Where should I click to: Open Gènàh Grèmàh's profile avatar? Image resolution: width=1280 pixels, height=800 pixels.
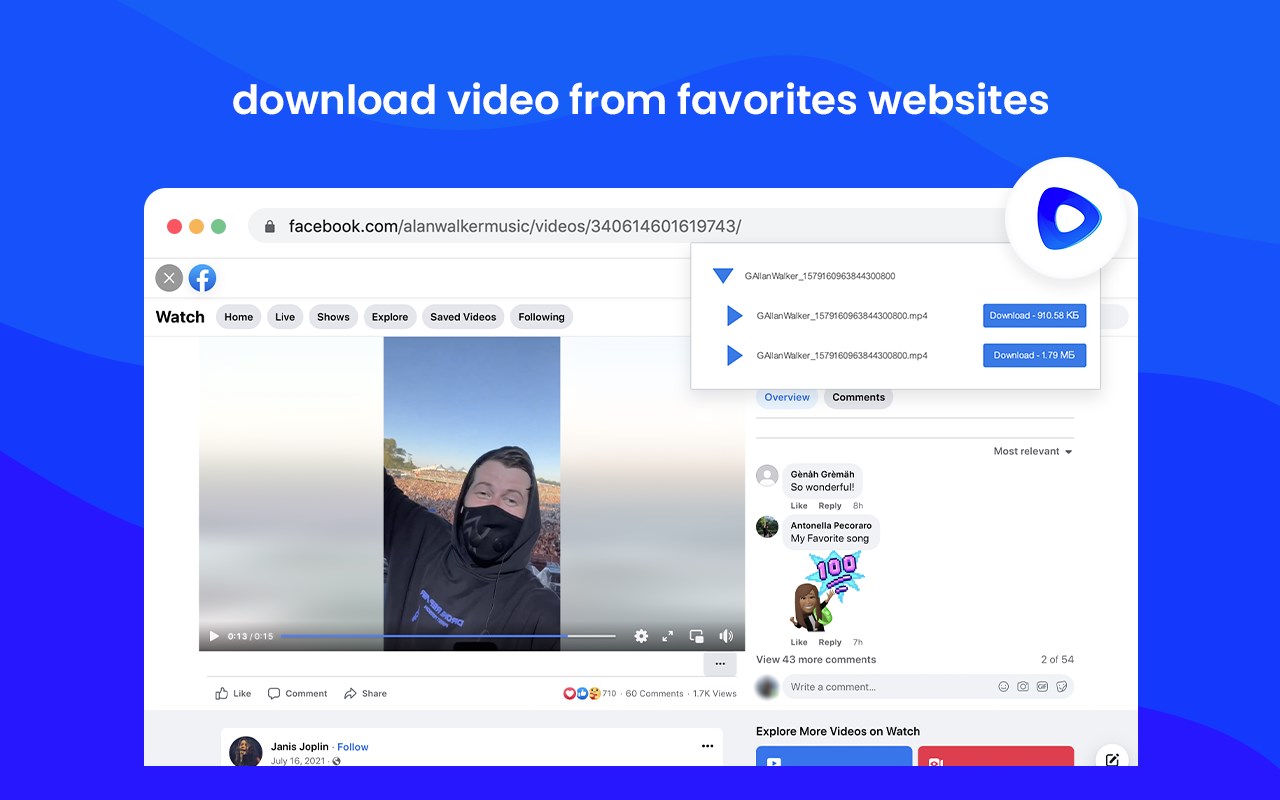point(767,476)
